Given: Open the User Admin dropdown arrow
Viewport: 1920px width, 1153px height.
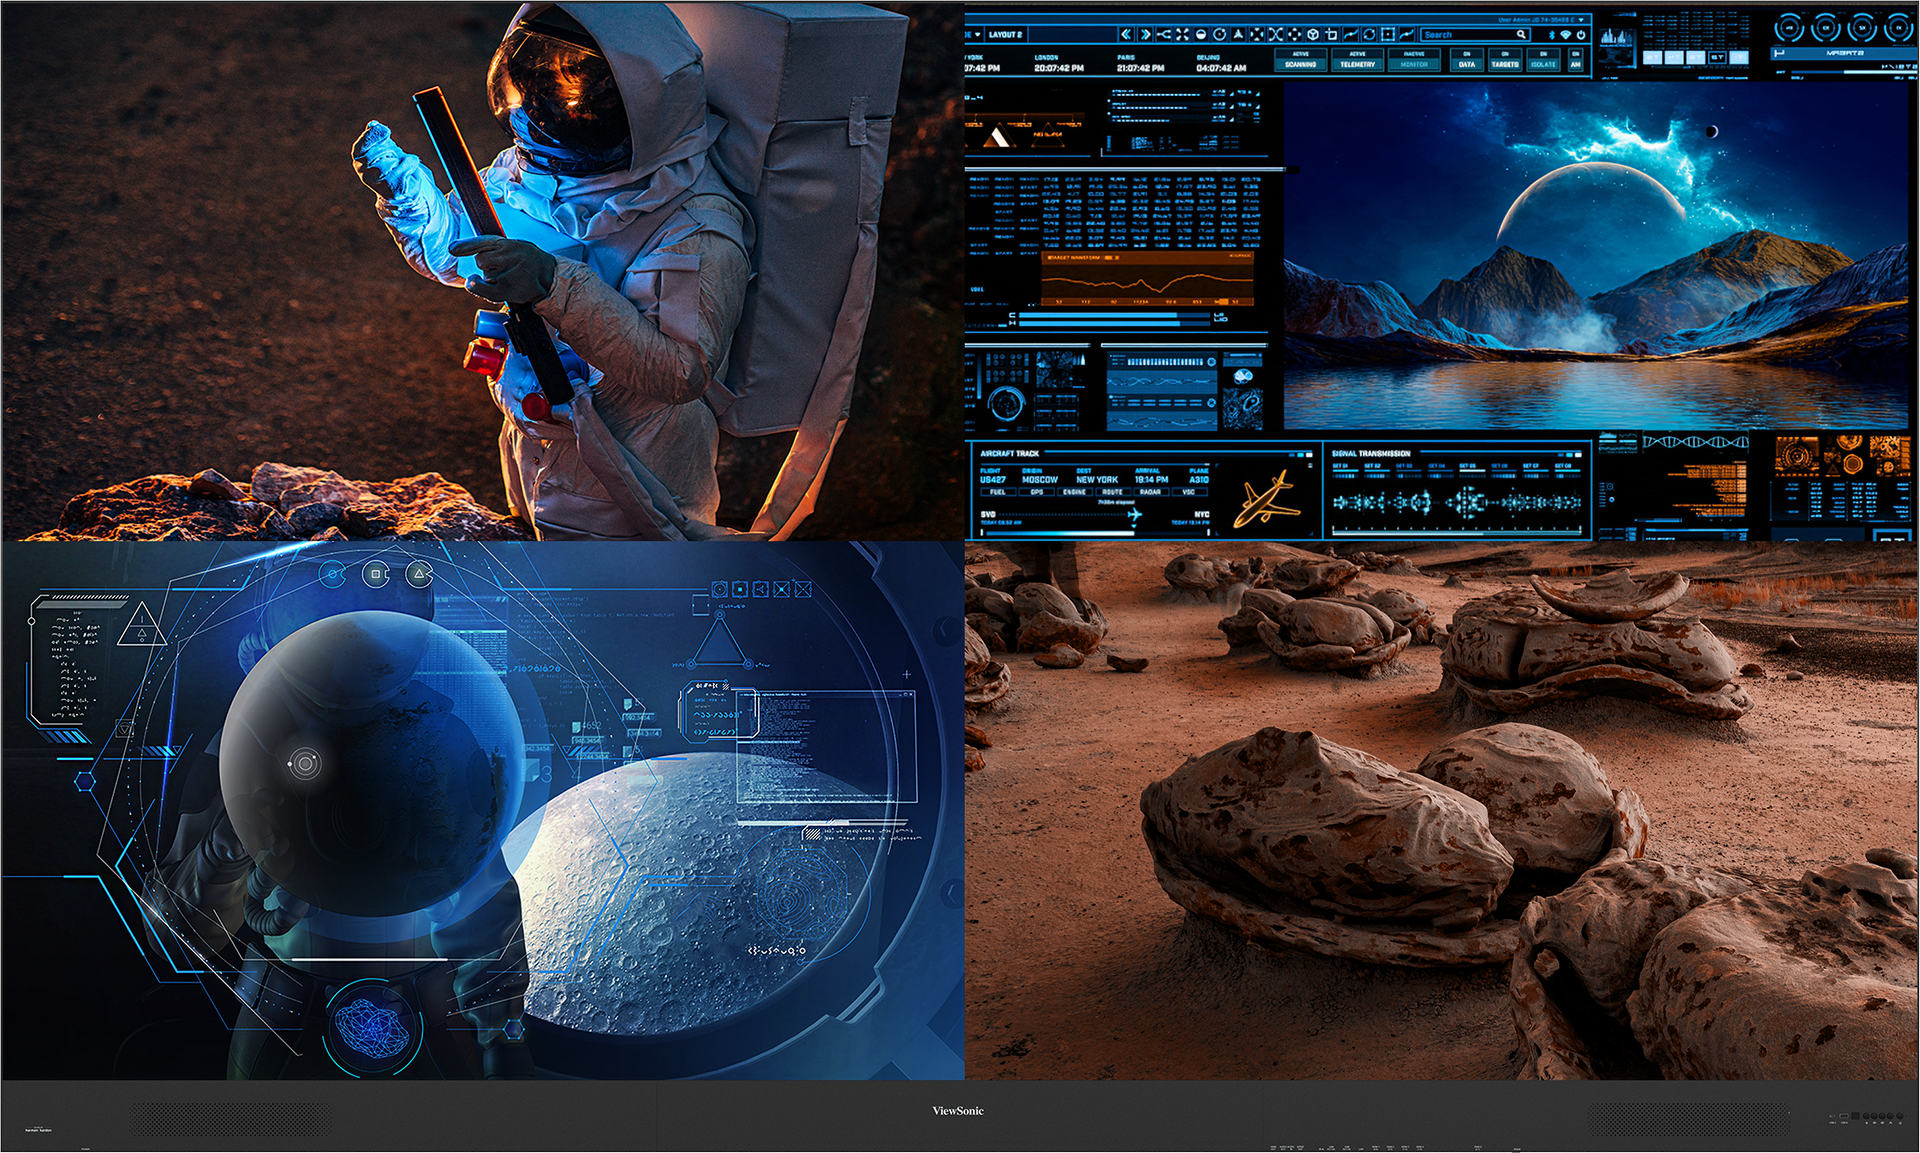Looking at the screenshot, I should (x=1581, y=20).
